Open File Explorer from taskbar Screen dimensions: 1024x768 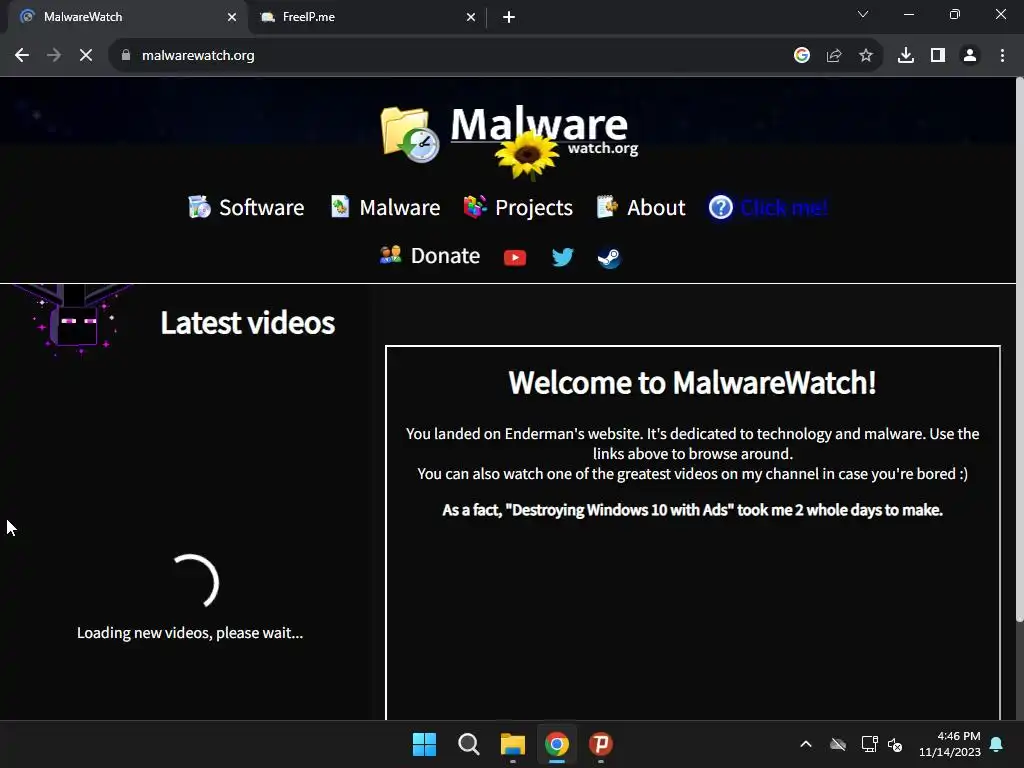click(x=513, y=744)
